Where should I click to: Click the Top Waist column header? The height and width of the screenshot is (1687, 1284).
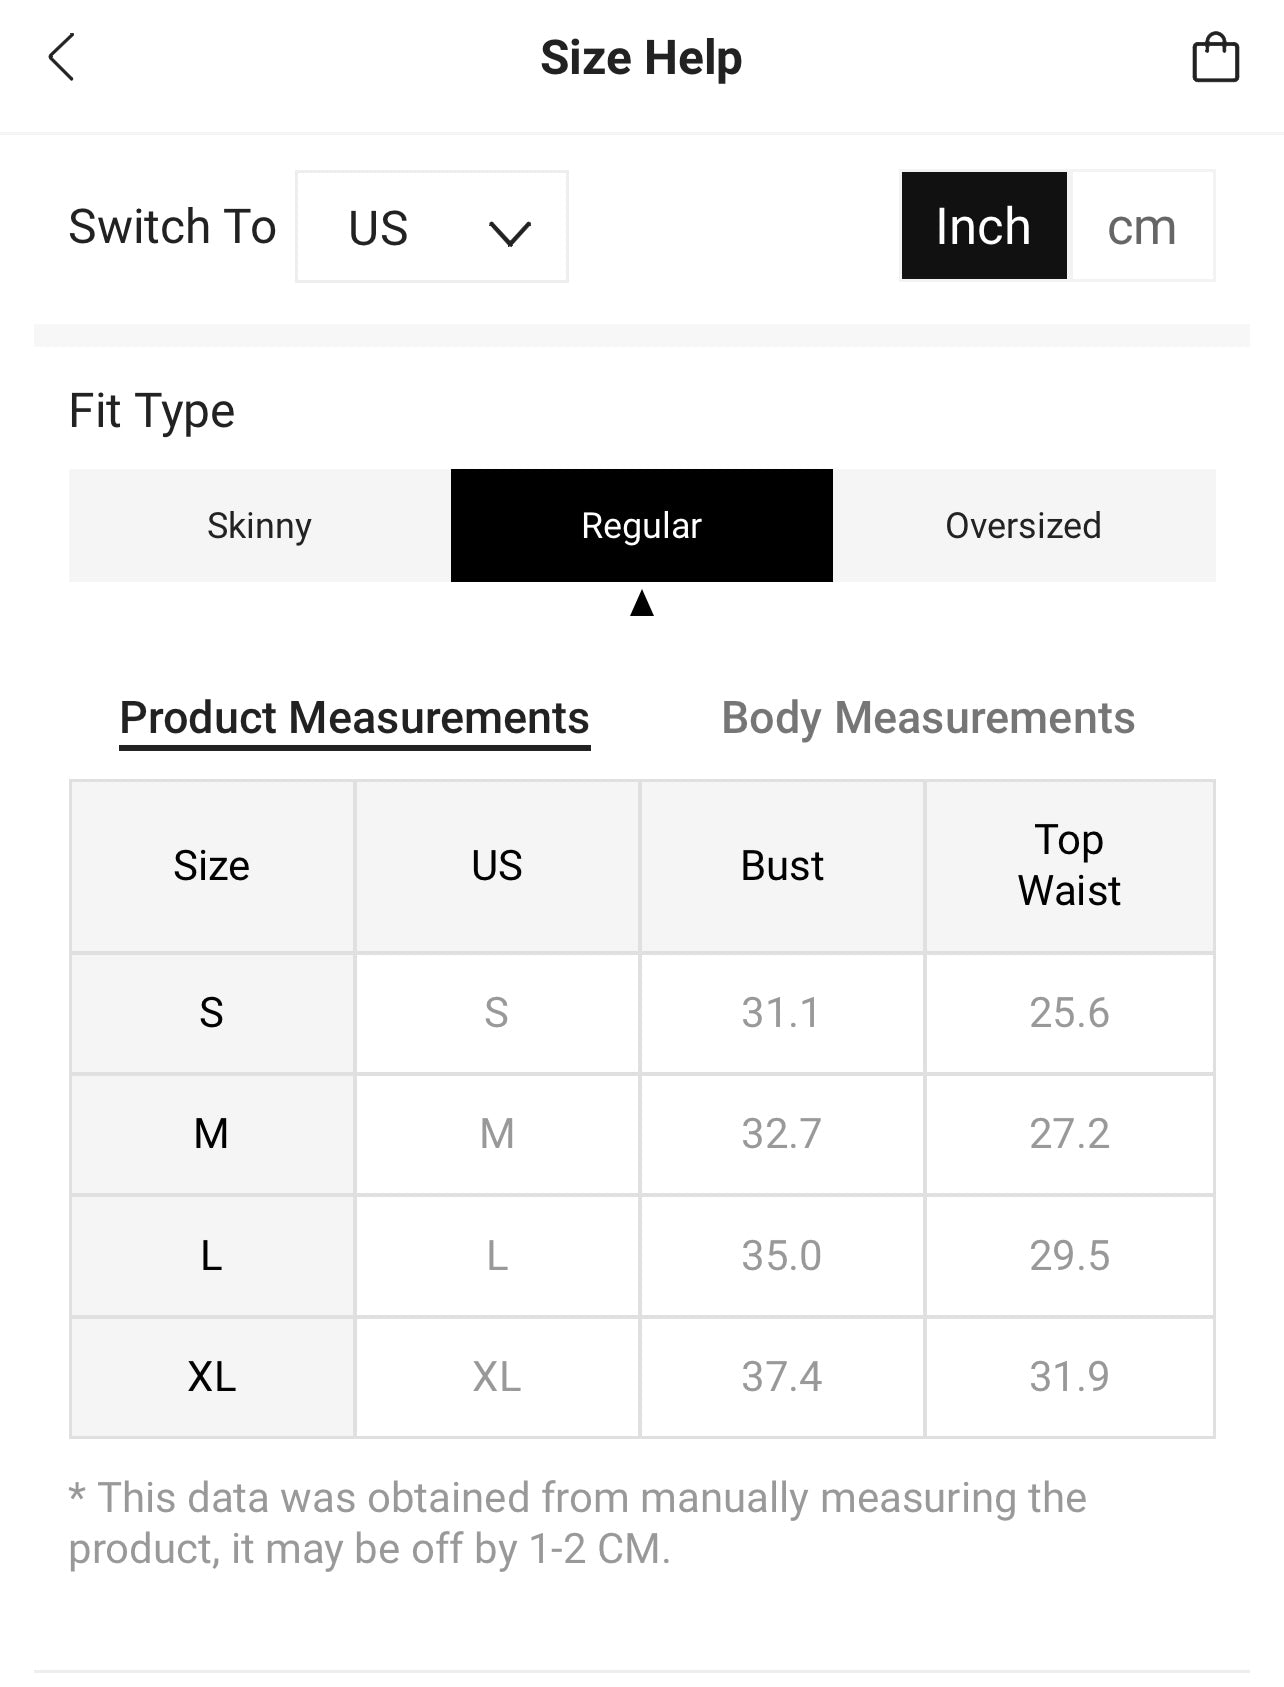pyautogui.click(x=1069, y=866)
